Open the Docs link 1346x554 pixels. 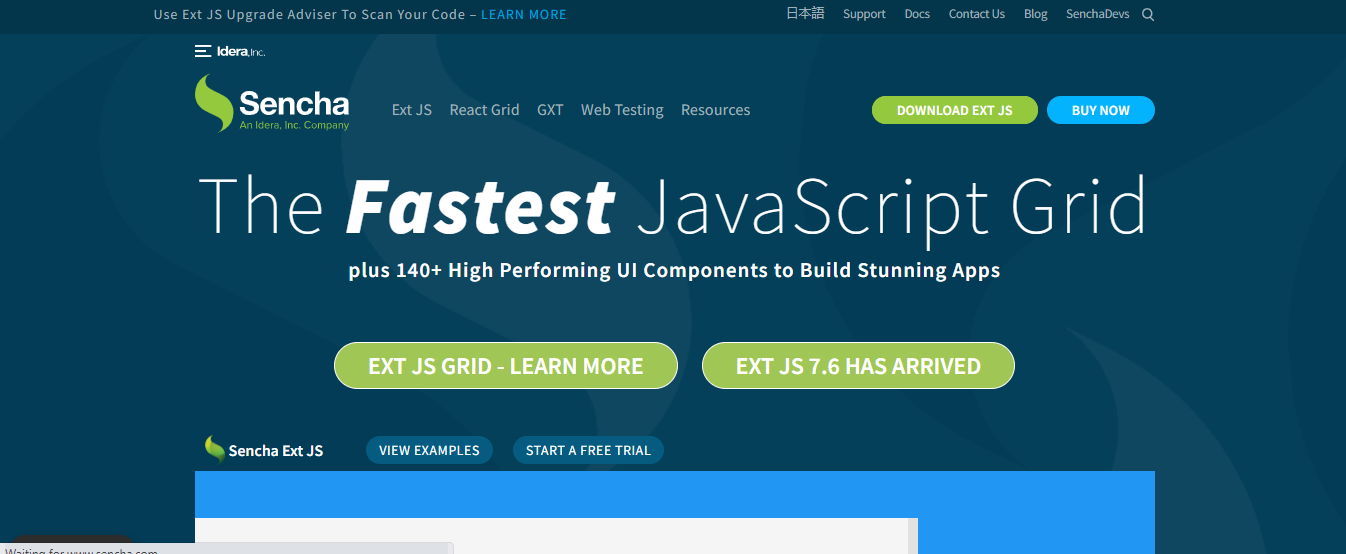coord(917,14)
